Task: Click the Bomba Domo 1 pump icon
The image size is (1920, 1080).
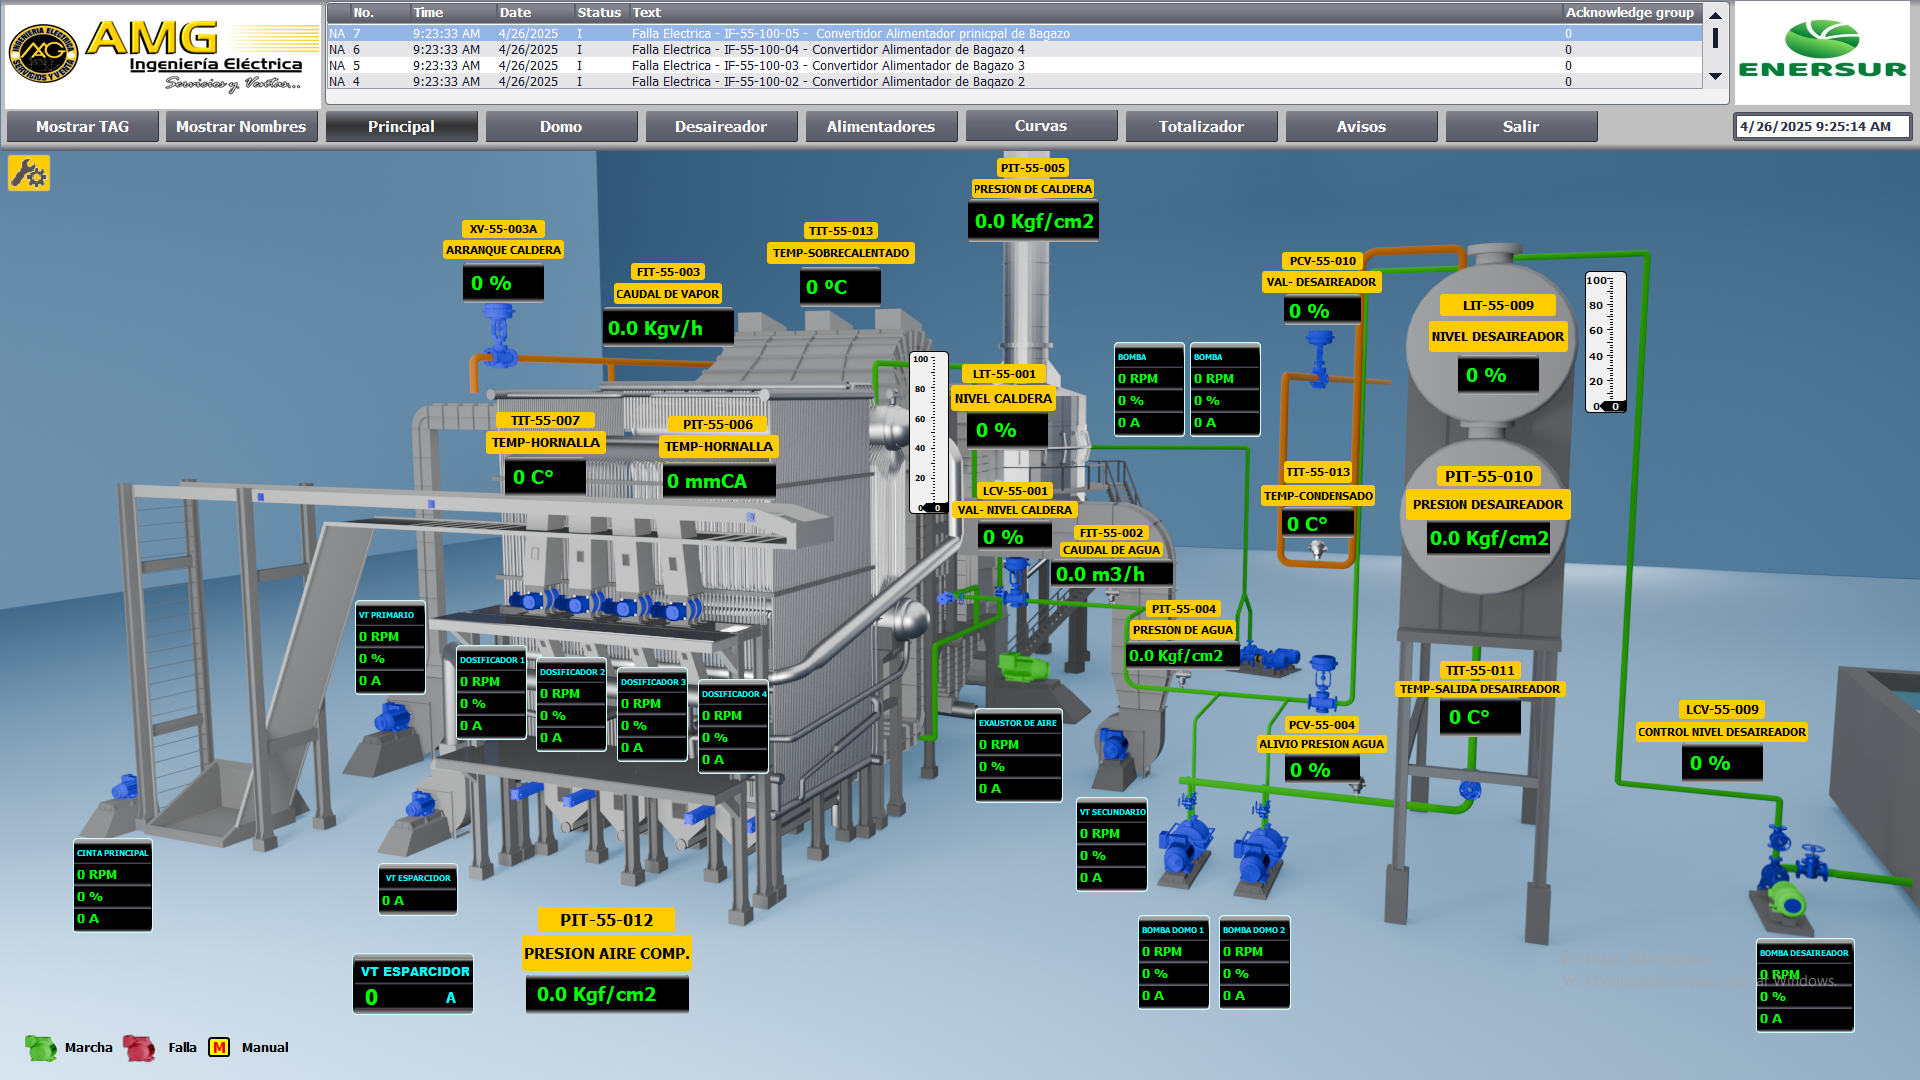Action: [1186, 848]
